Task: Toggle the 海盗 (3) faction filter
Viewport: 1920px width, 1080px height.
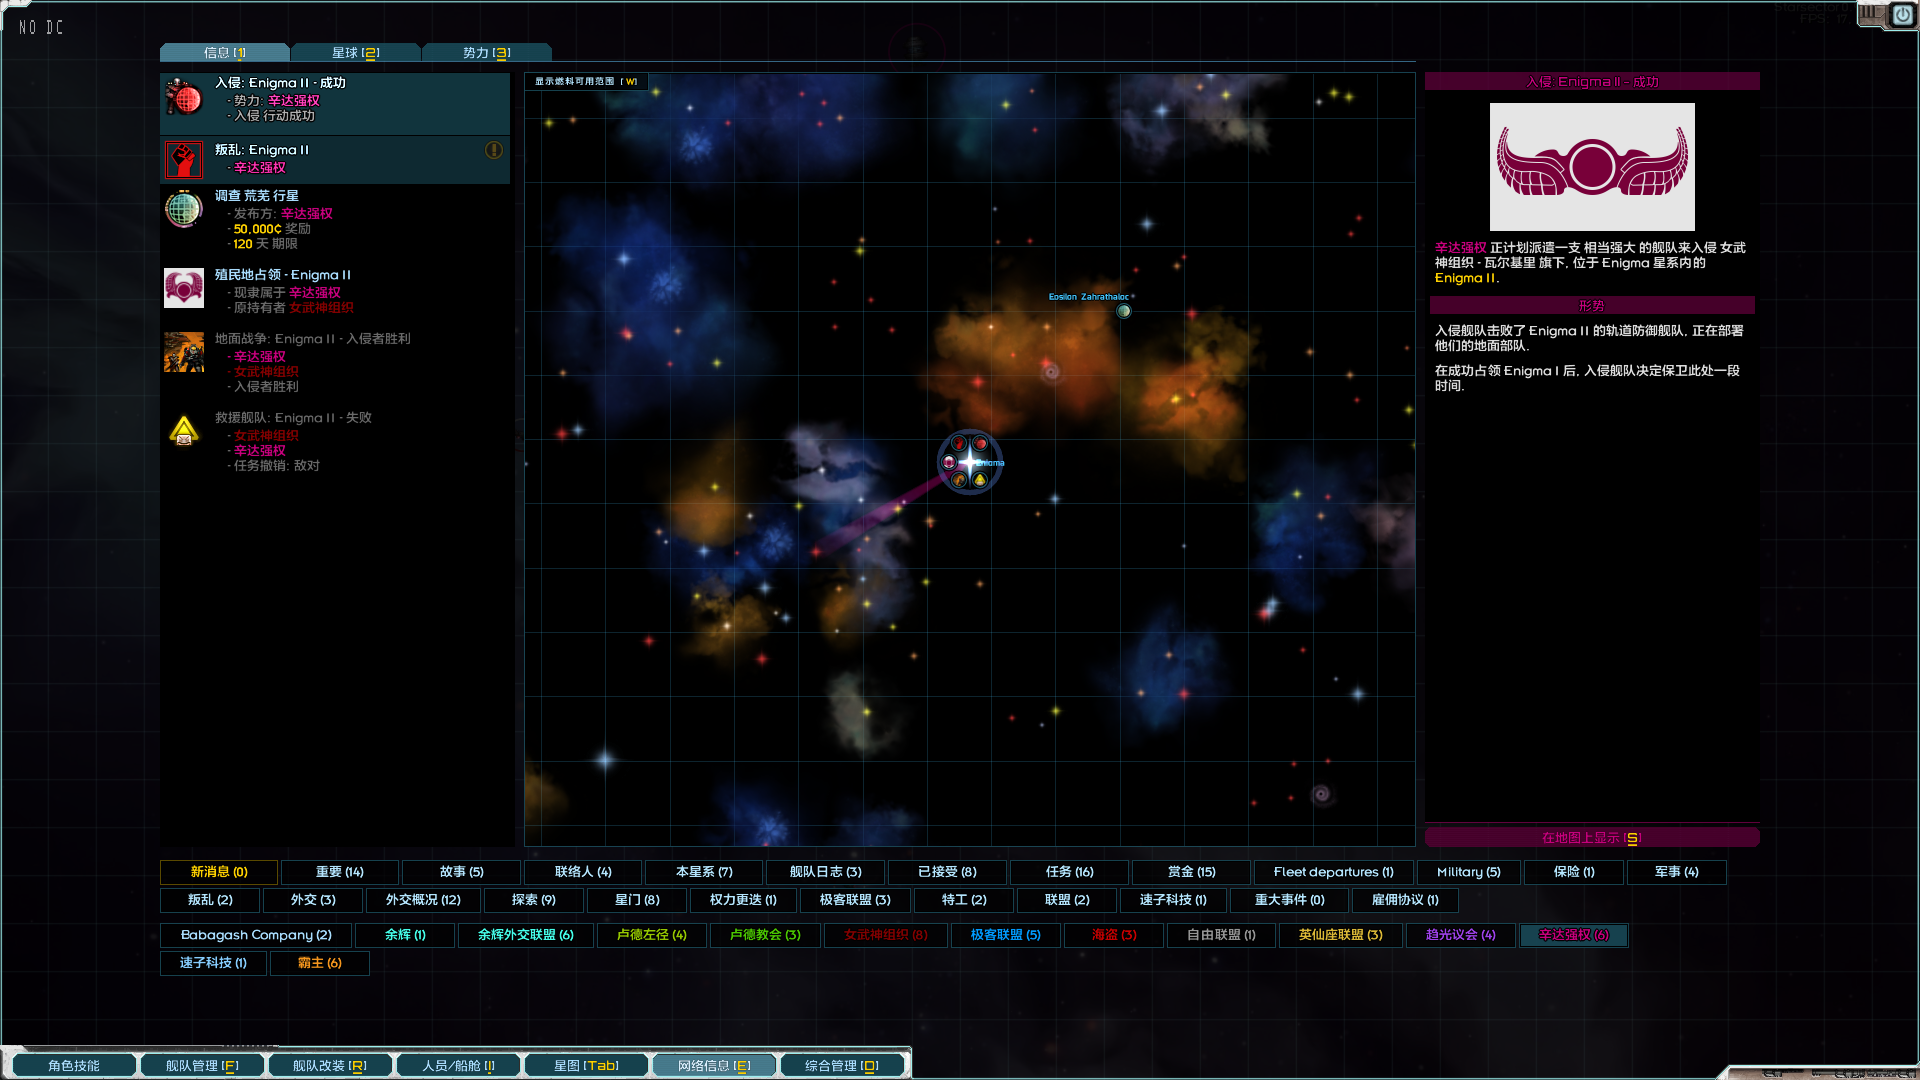Action: [1114, 935]
